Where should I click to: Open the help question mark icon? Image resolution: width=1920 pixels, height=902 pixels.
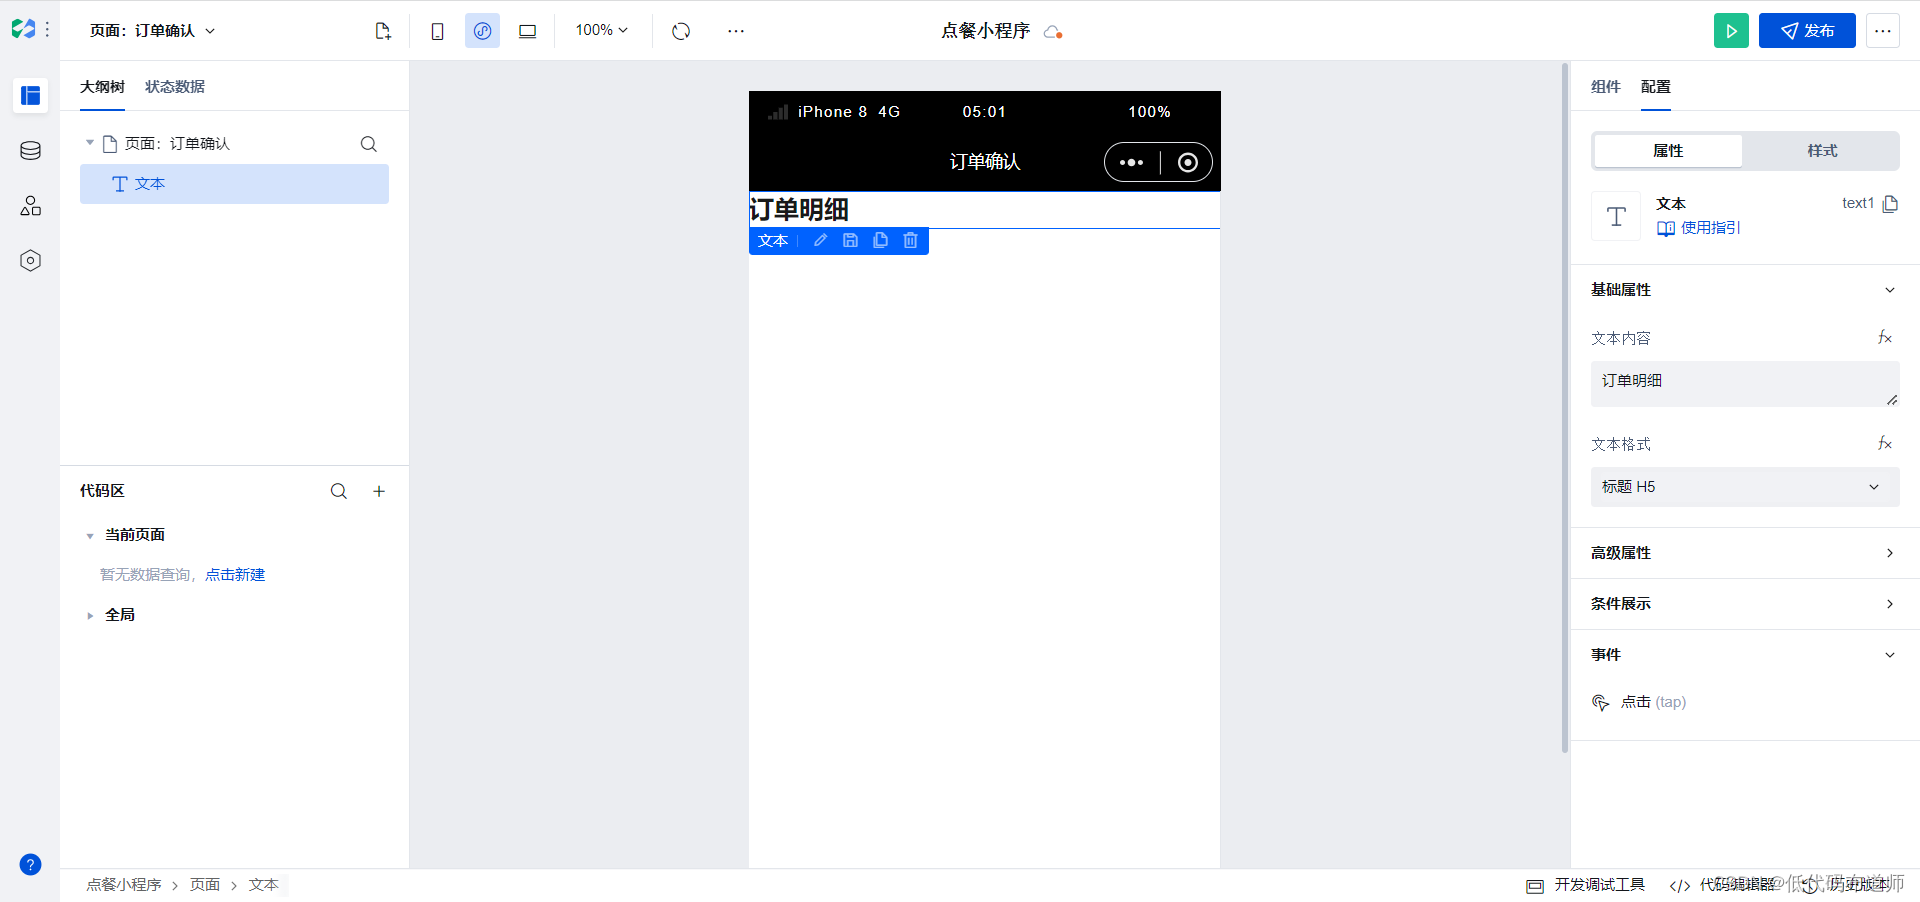point(31,865)
